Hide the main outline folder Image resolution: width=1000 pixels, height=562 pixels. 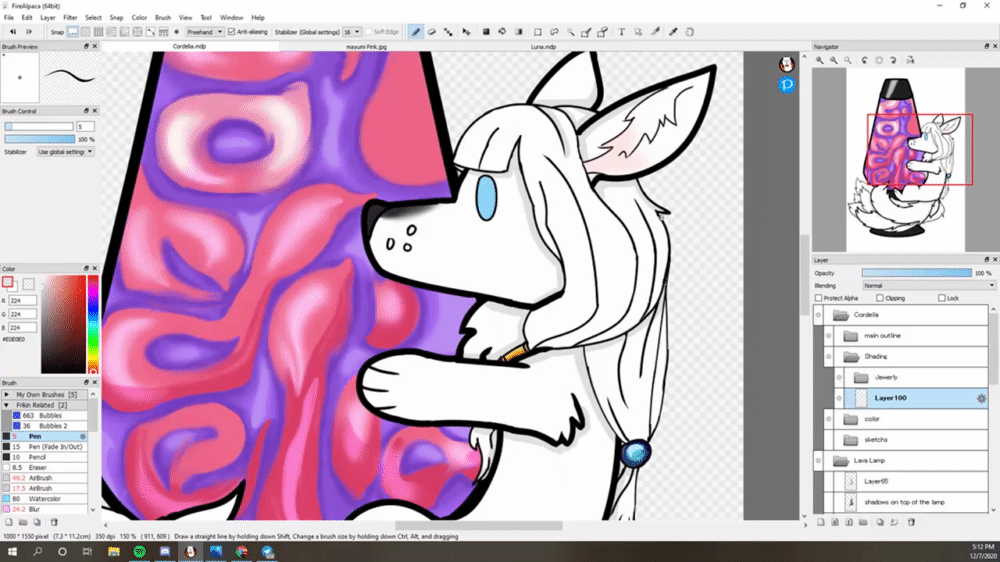point(828,336)
